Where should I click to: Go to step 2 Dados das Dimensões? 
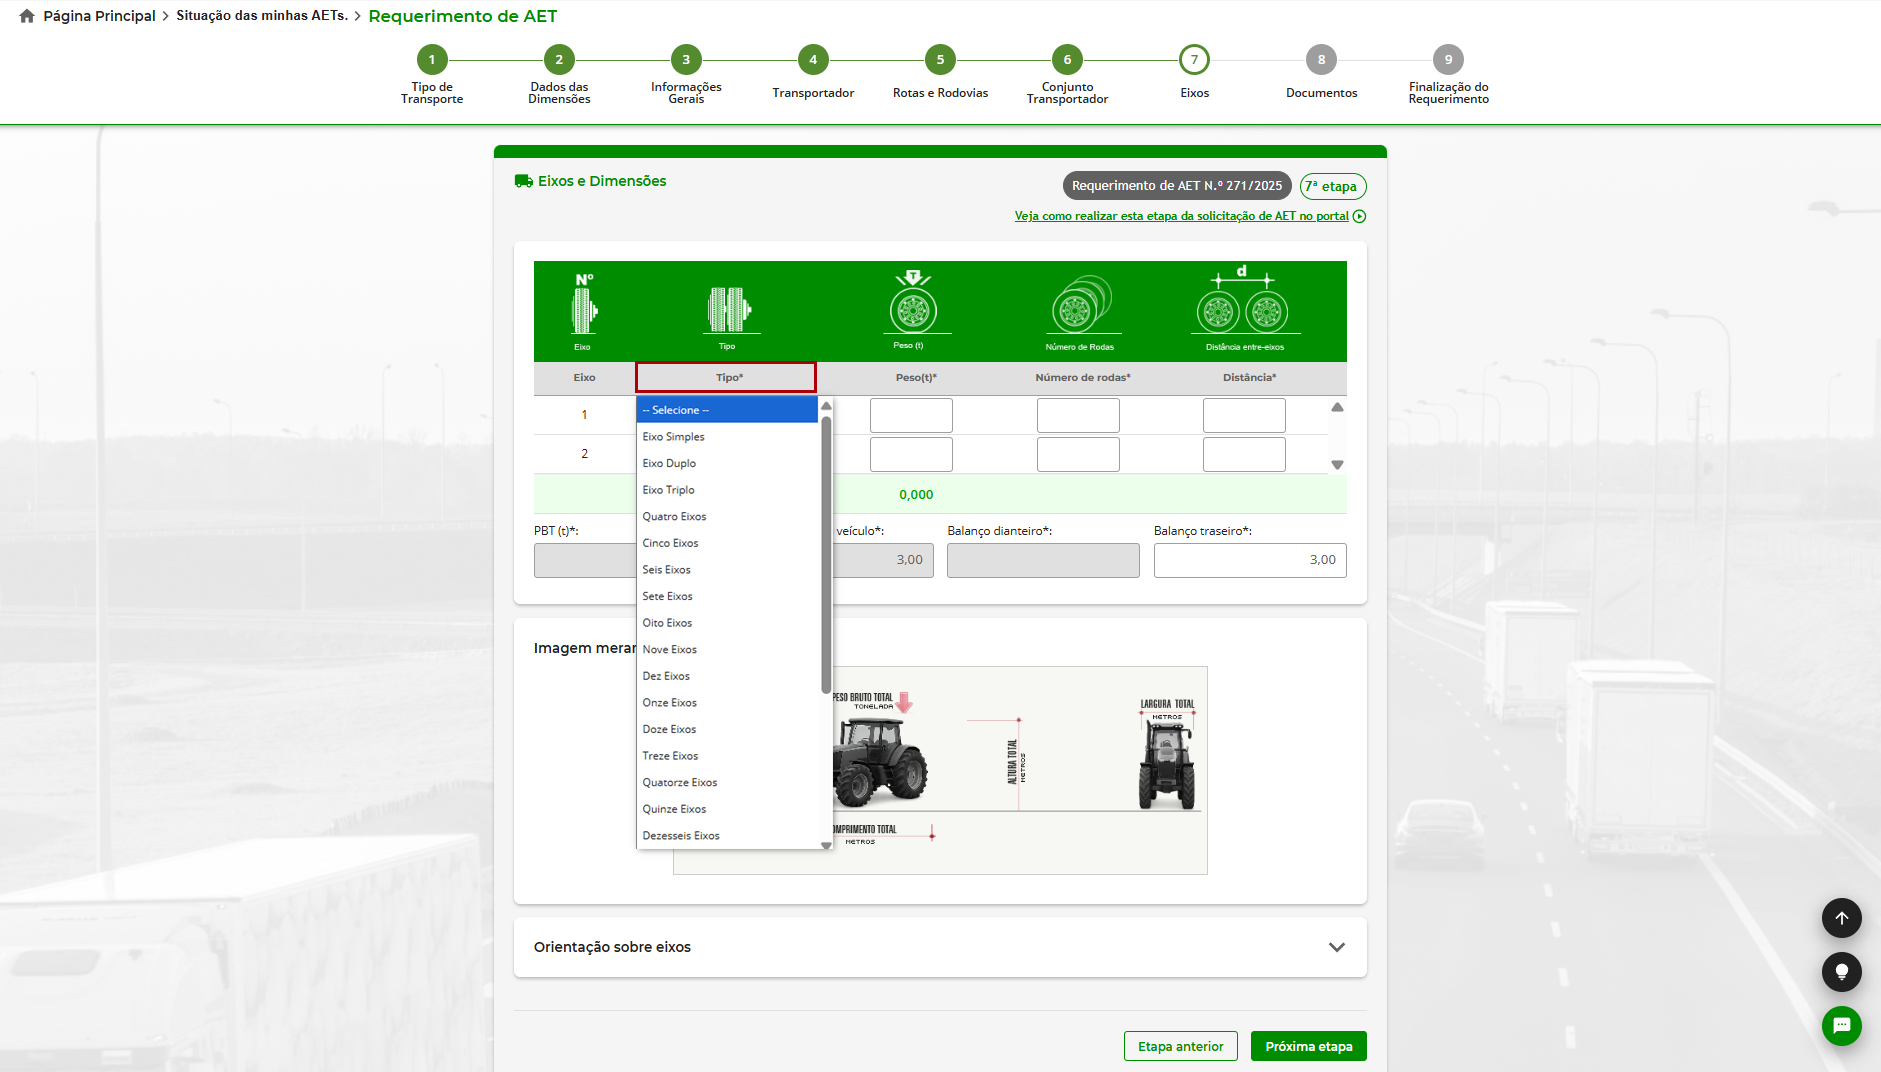point(559,60)
